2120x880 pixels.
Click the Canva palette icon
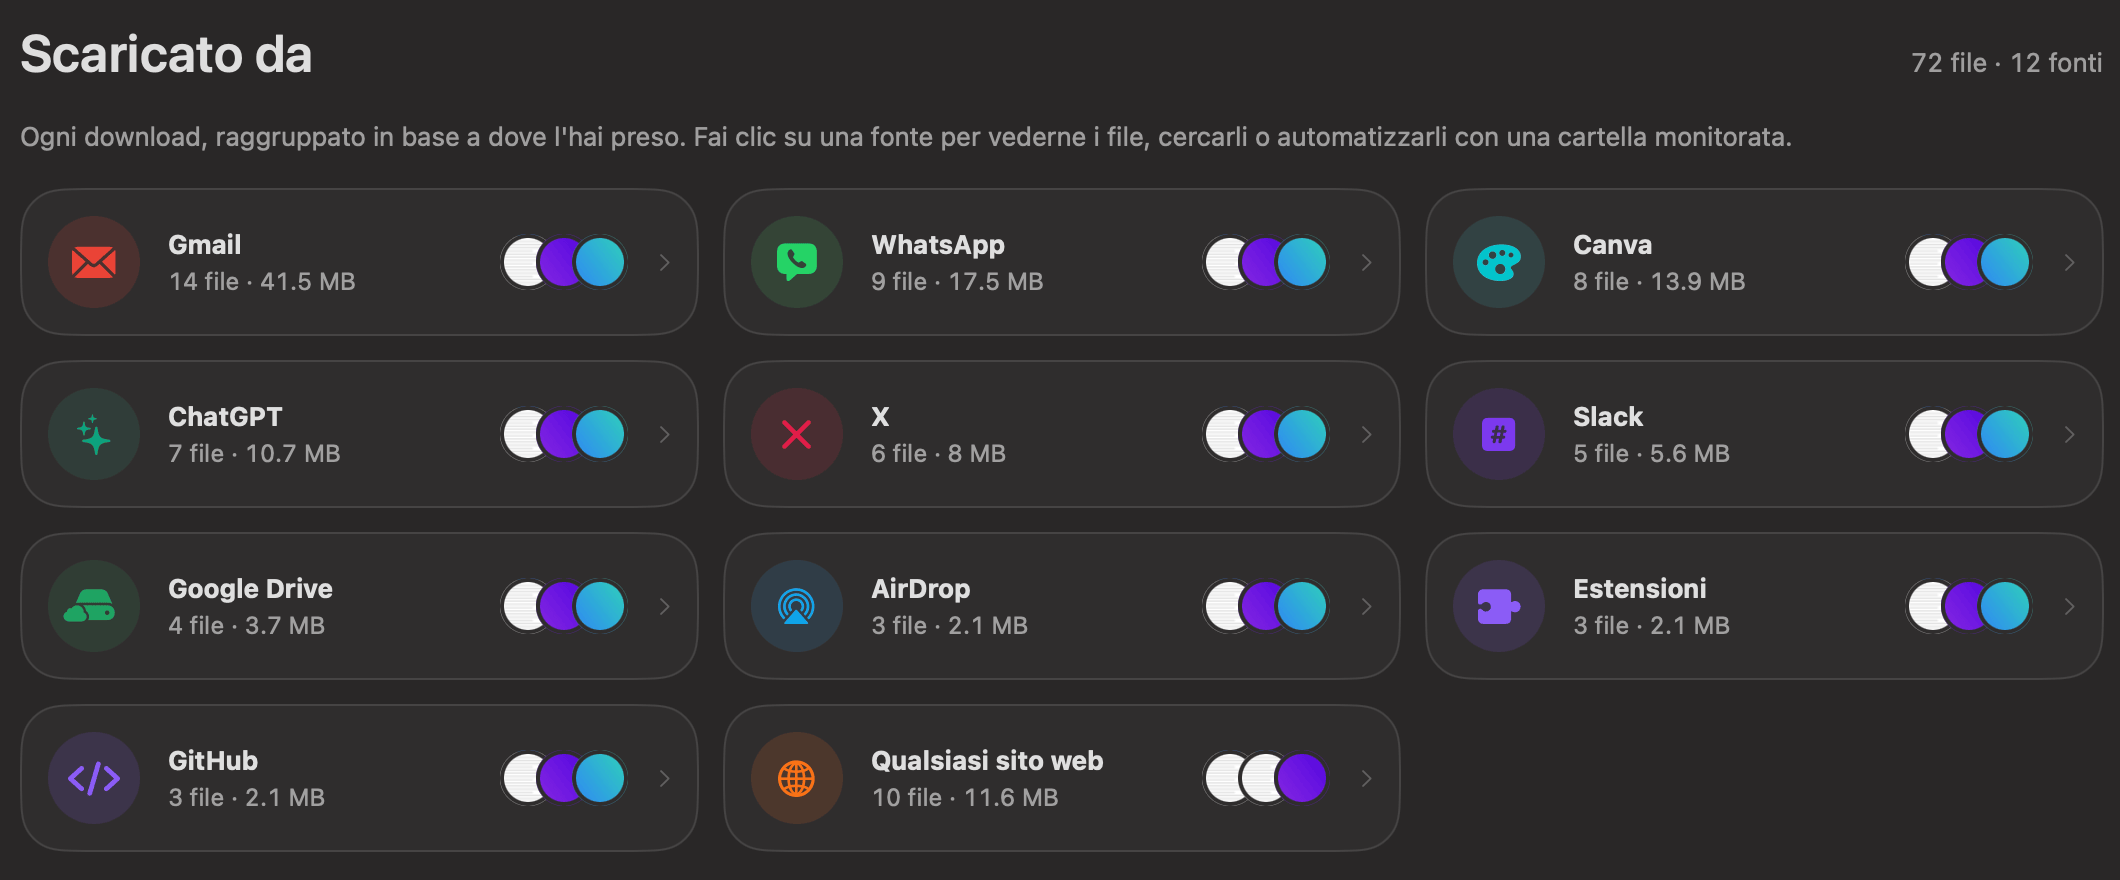pos(1499,262)
